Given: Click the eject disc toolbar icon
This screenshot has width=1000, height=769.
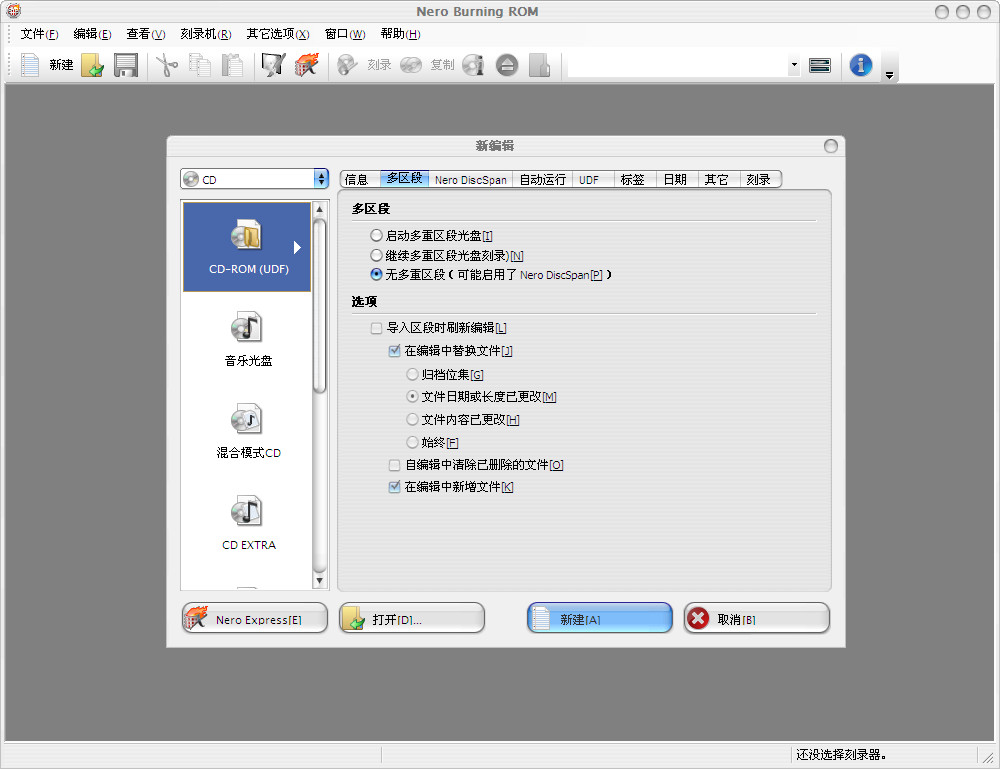Looking at the screenshot, I should point(507,65).
